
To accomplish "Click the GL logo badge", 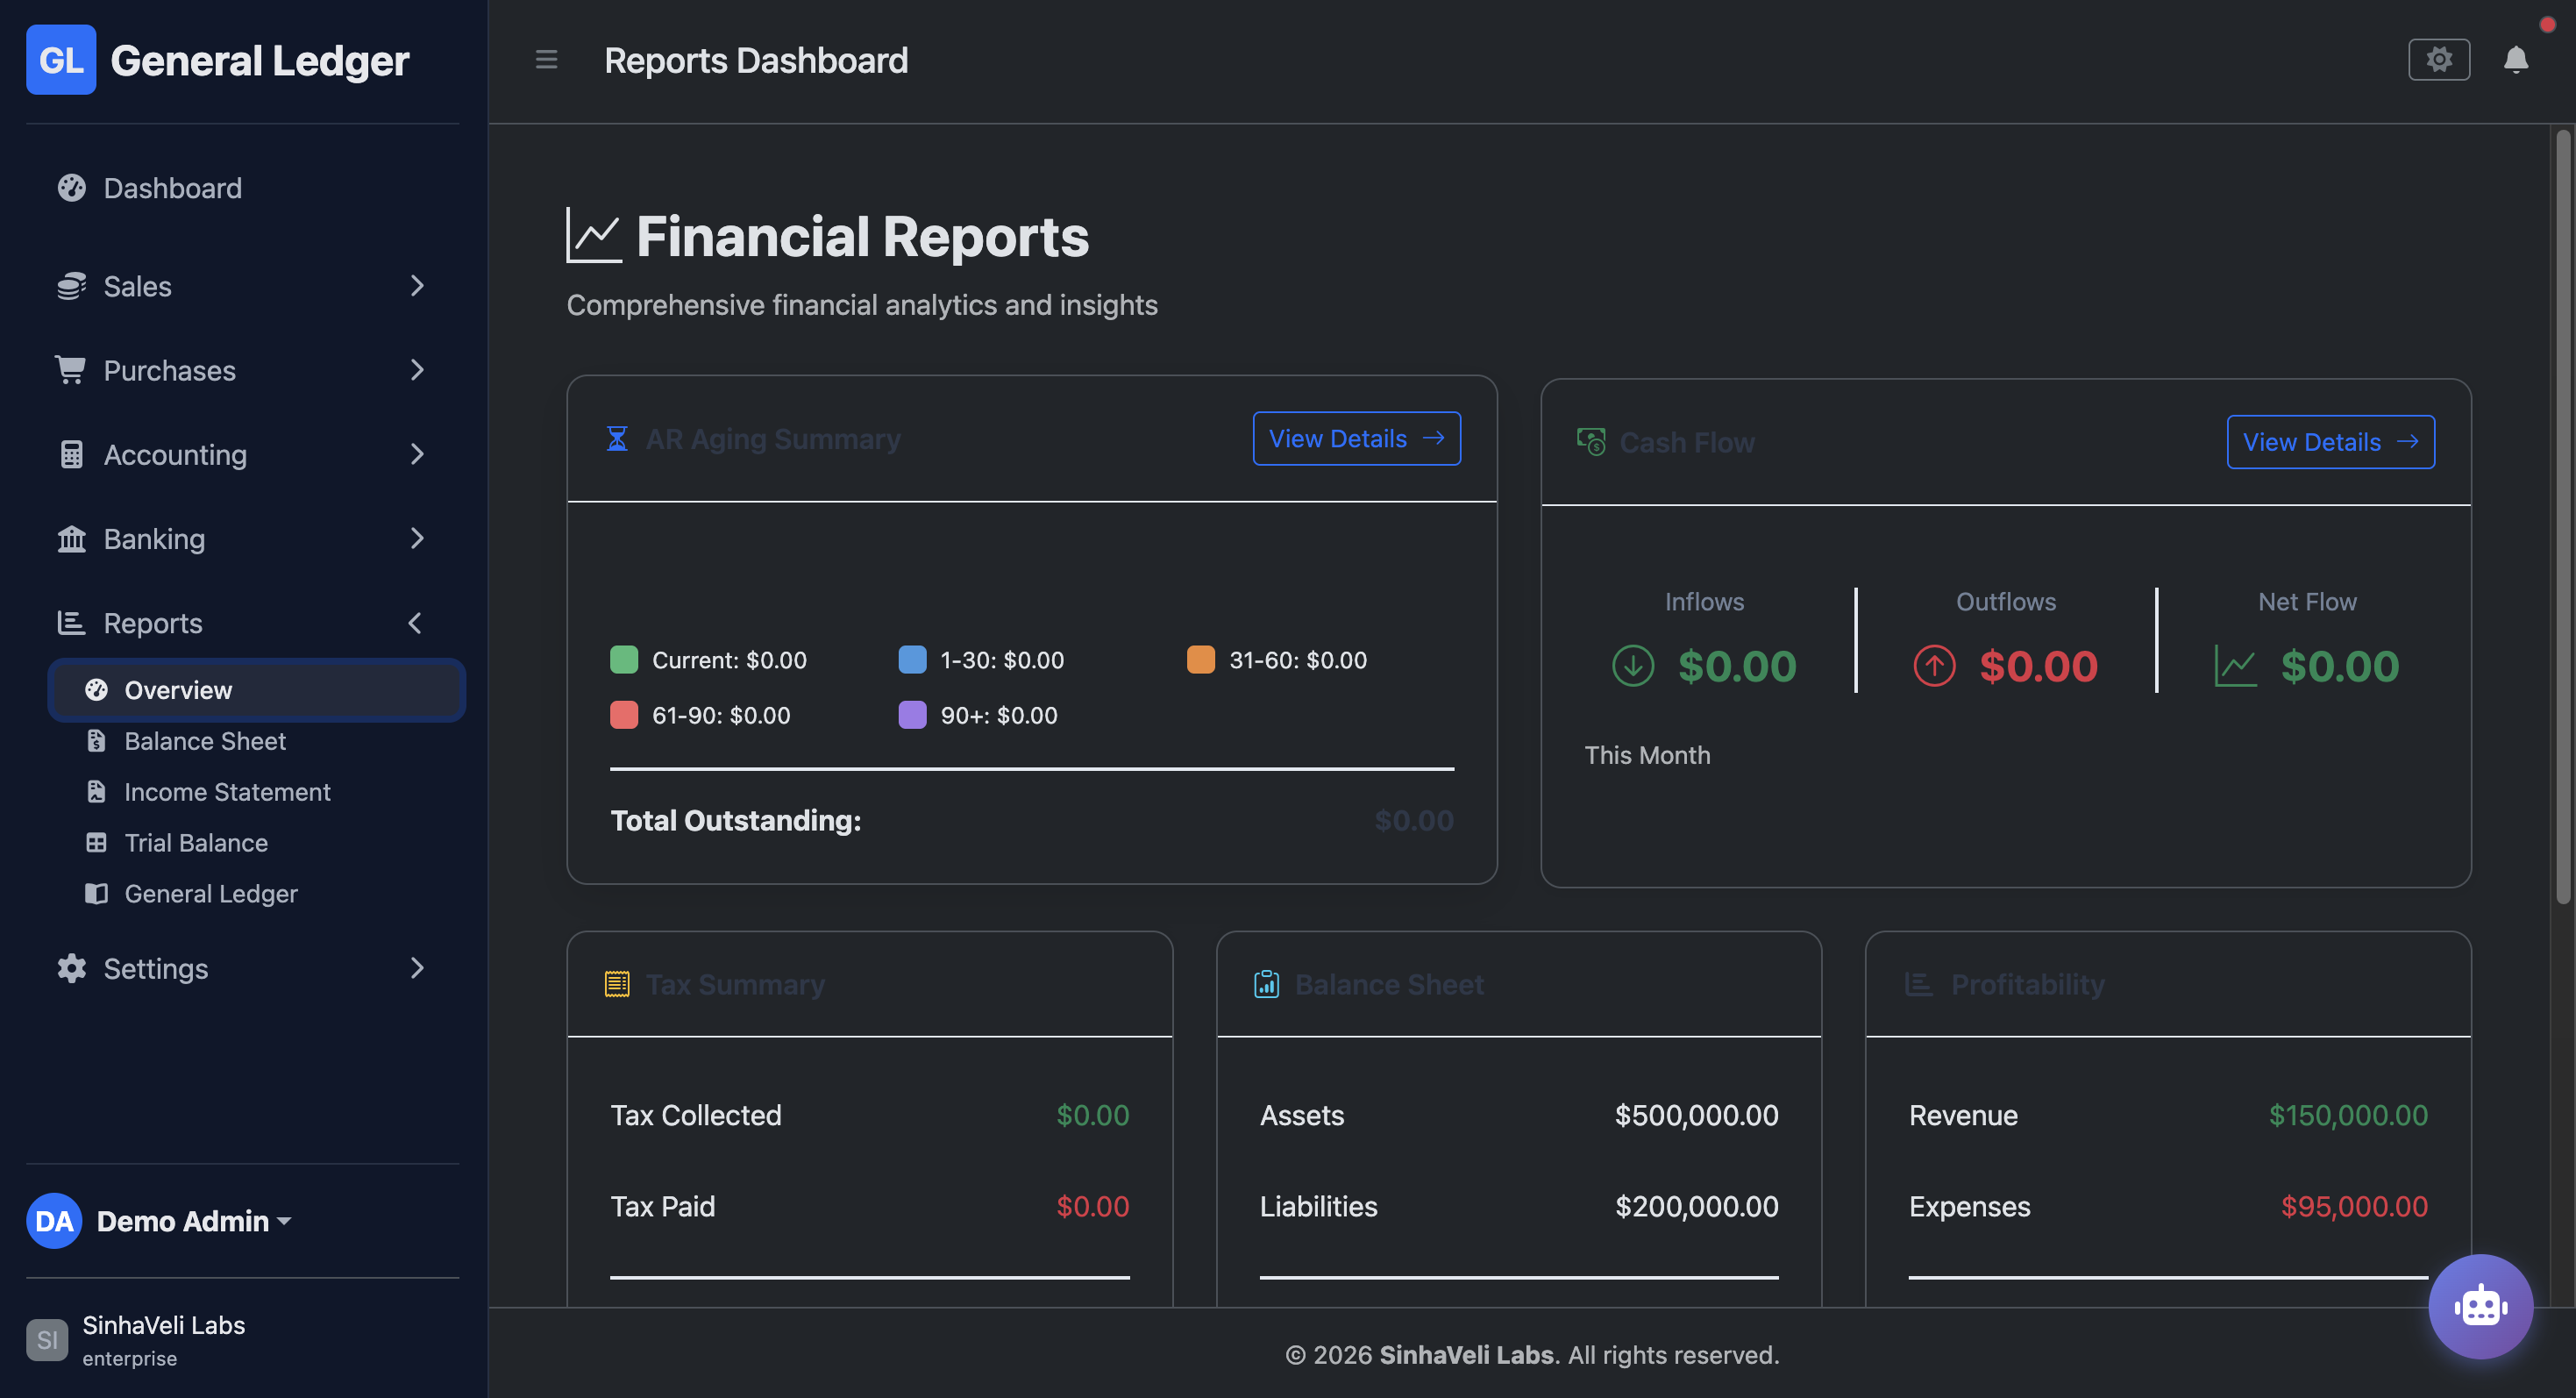I will 61,60.
